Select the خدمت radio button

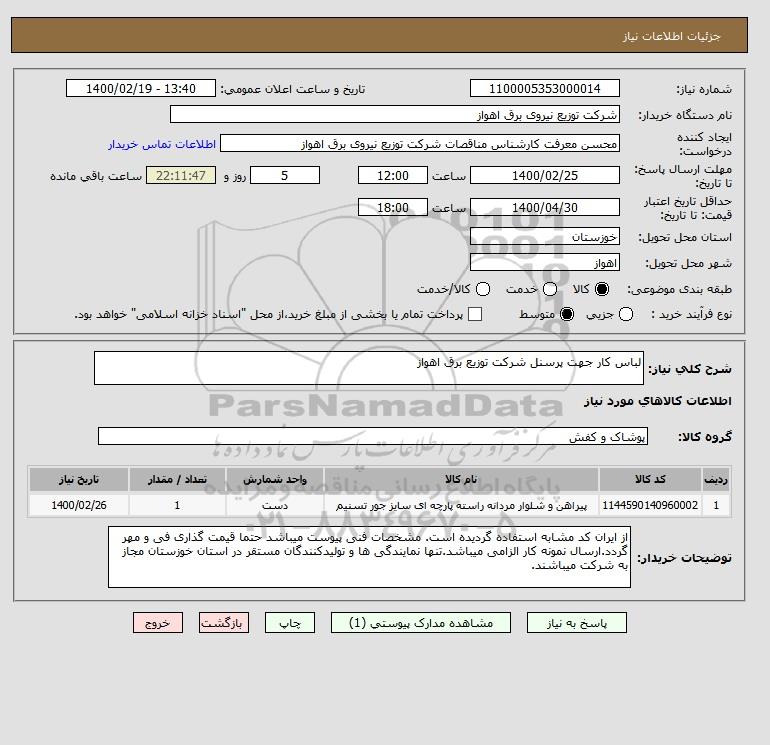click(x=550, y=289)
